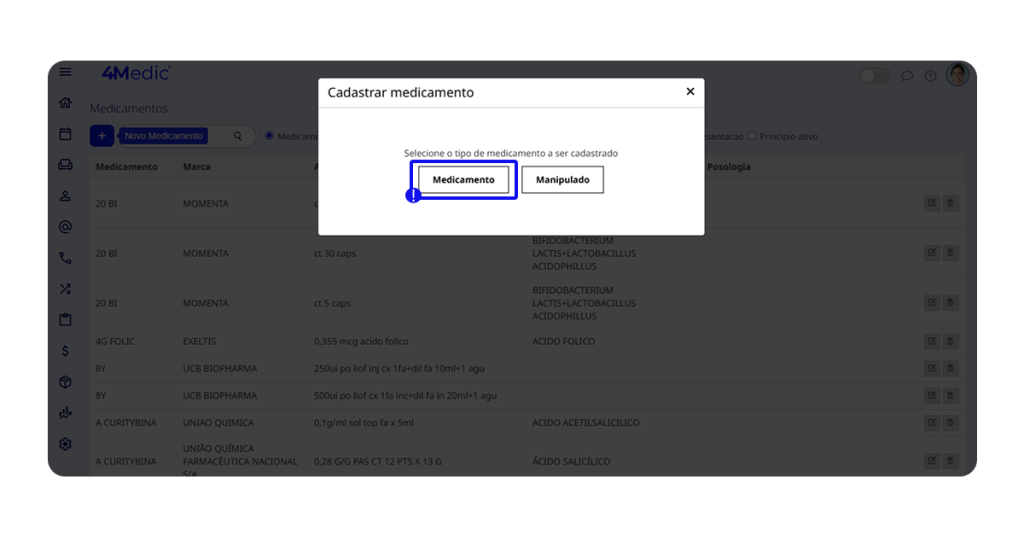The image size is (1024, 538).
Task: Check the Principio ativo checkbox
Action: [753, 136]
